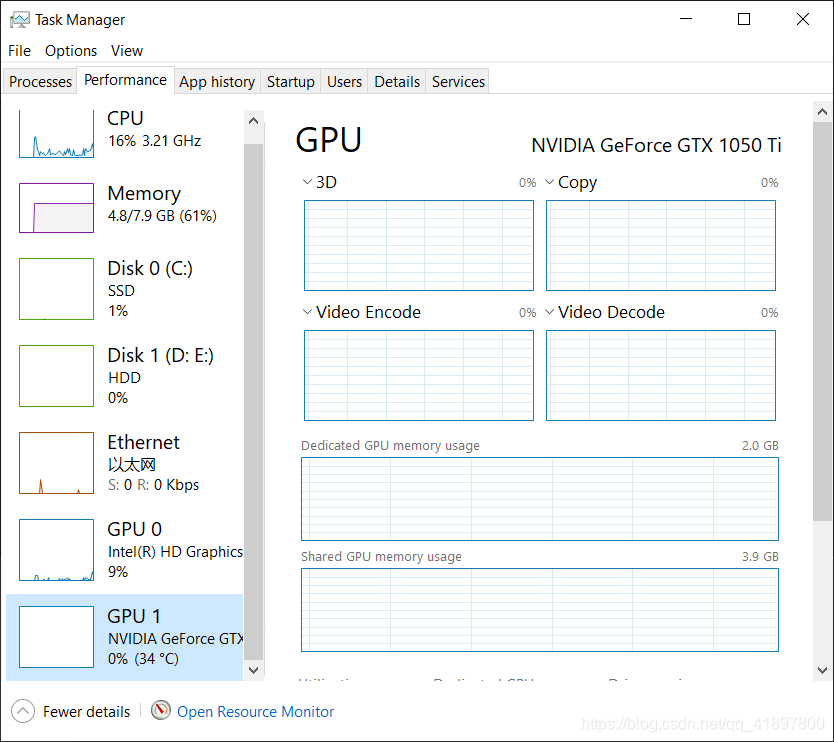This screenshot has width=834, height=742.
Task: Click the Shared GPU memory usage graph
Action: coord(540,610)
